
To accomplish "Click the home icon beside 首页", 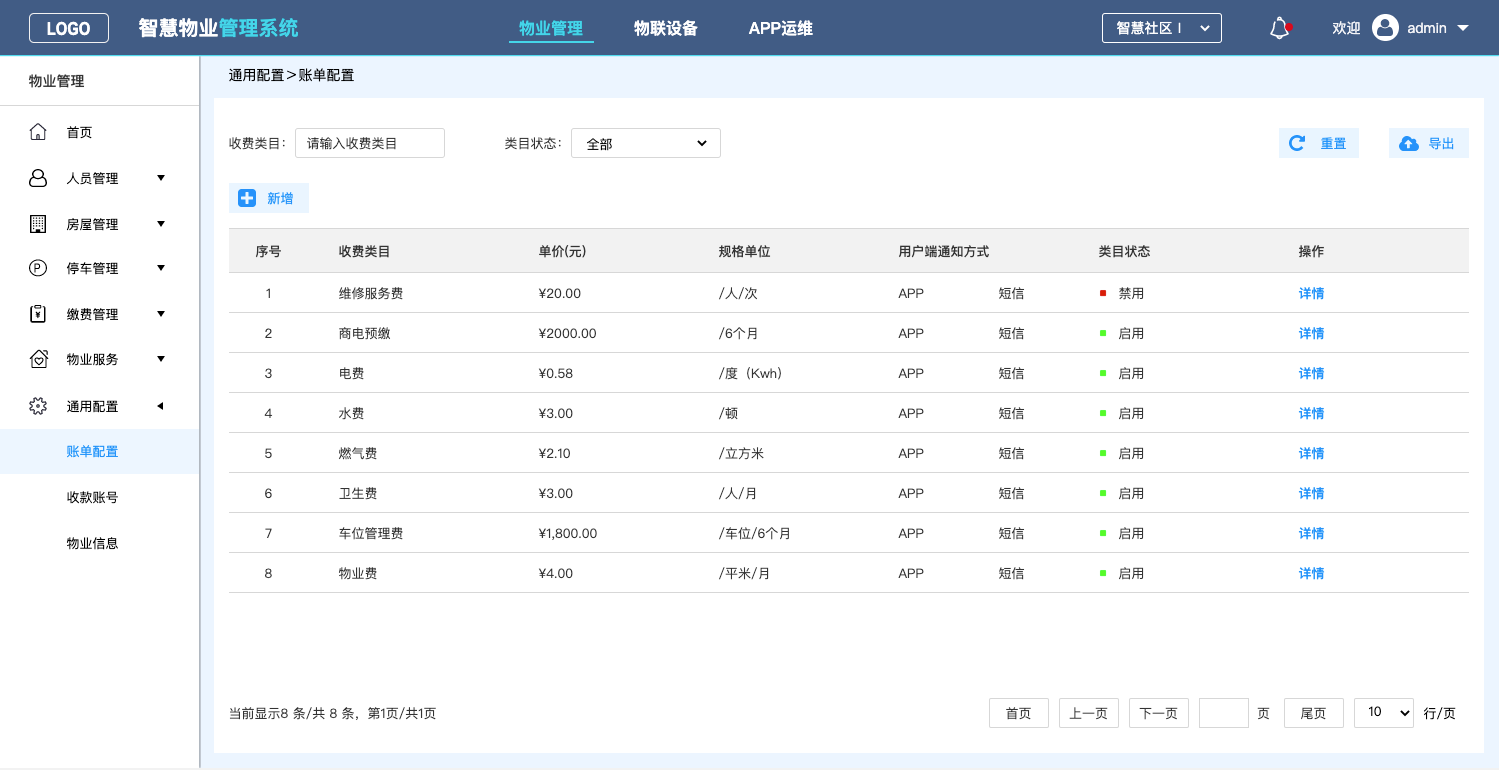I will pyautogui.click(x=38, y=132).
